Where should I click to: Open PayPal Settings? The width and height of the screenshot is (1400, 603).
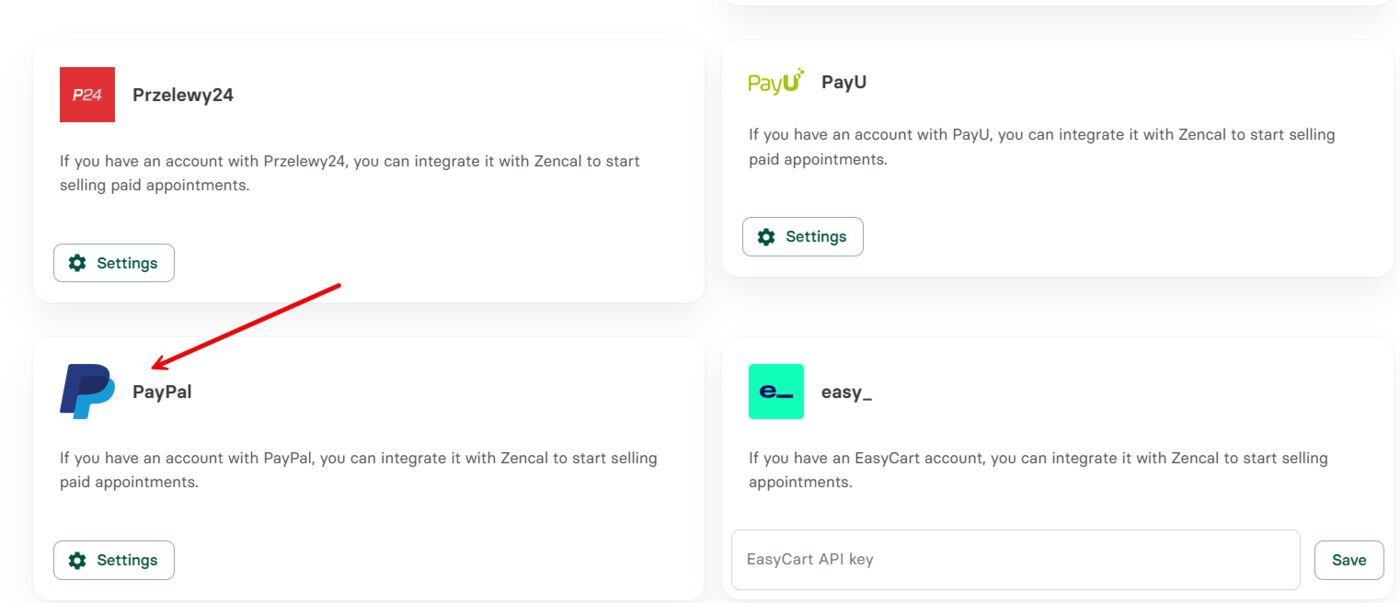(x=113, y=560)
